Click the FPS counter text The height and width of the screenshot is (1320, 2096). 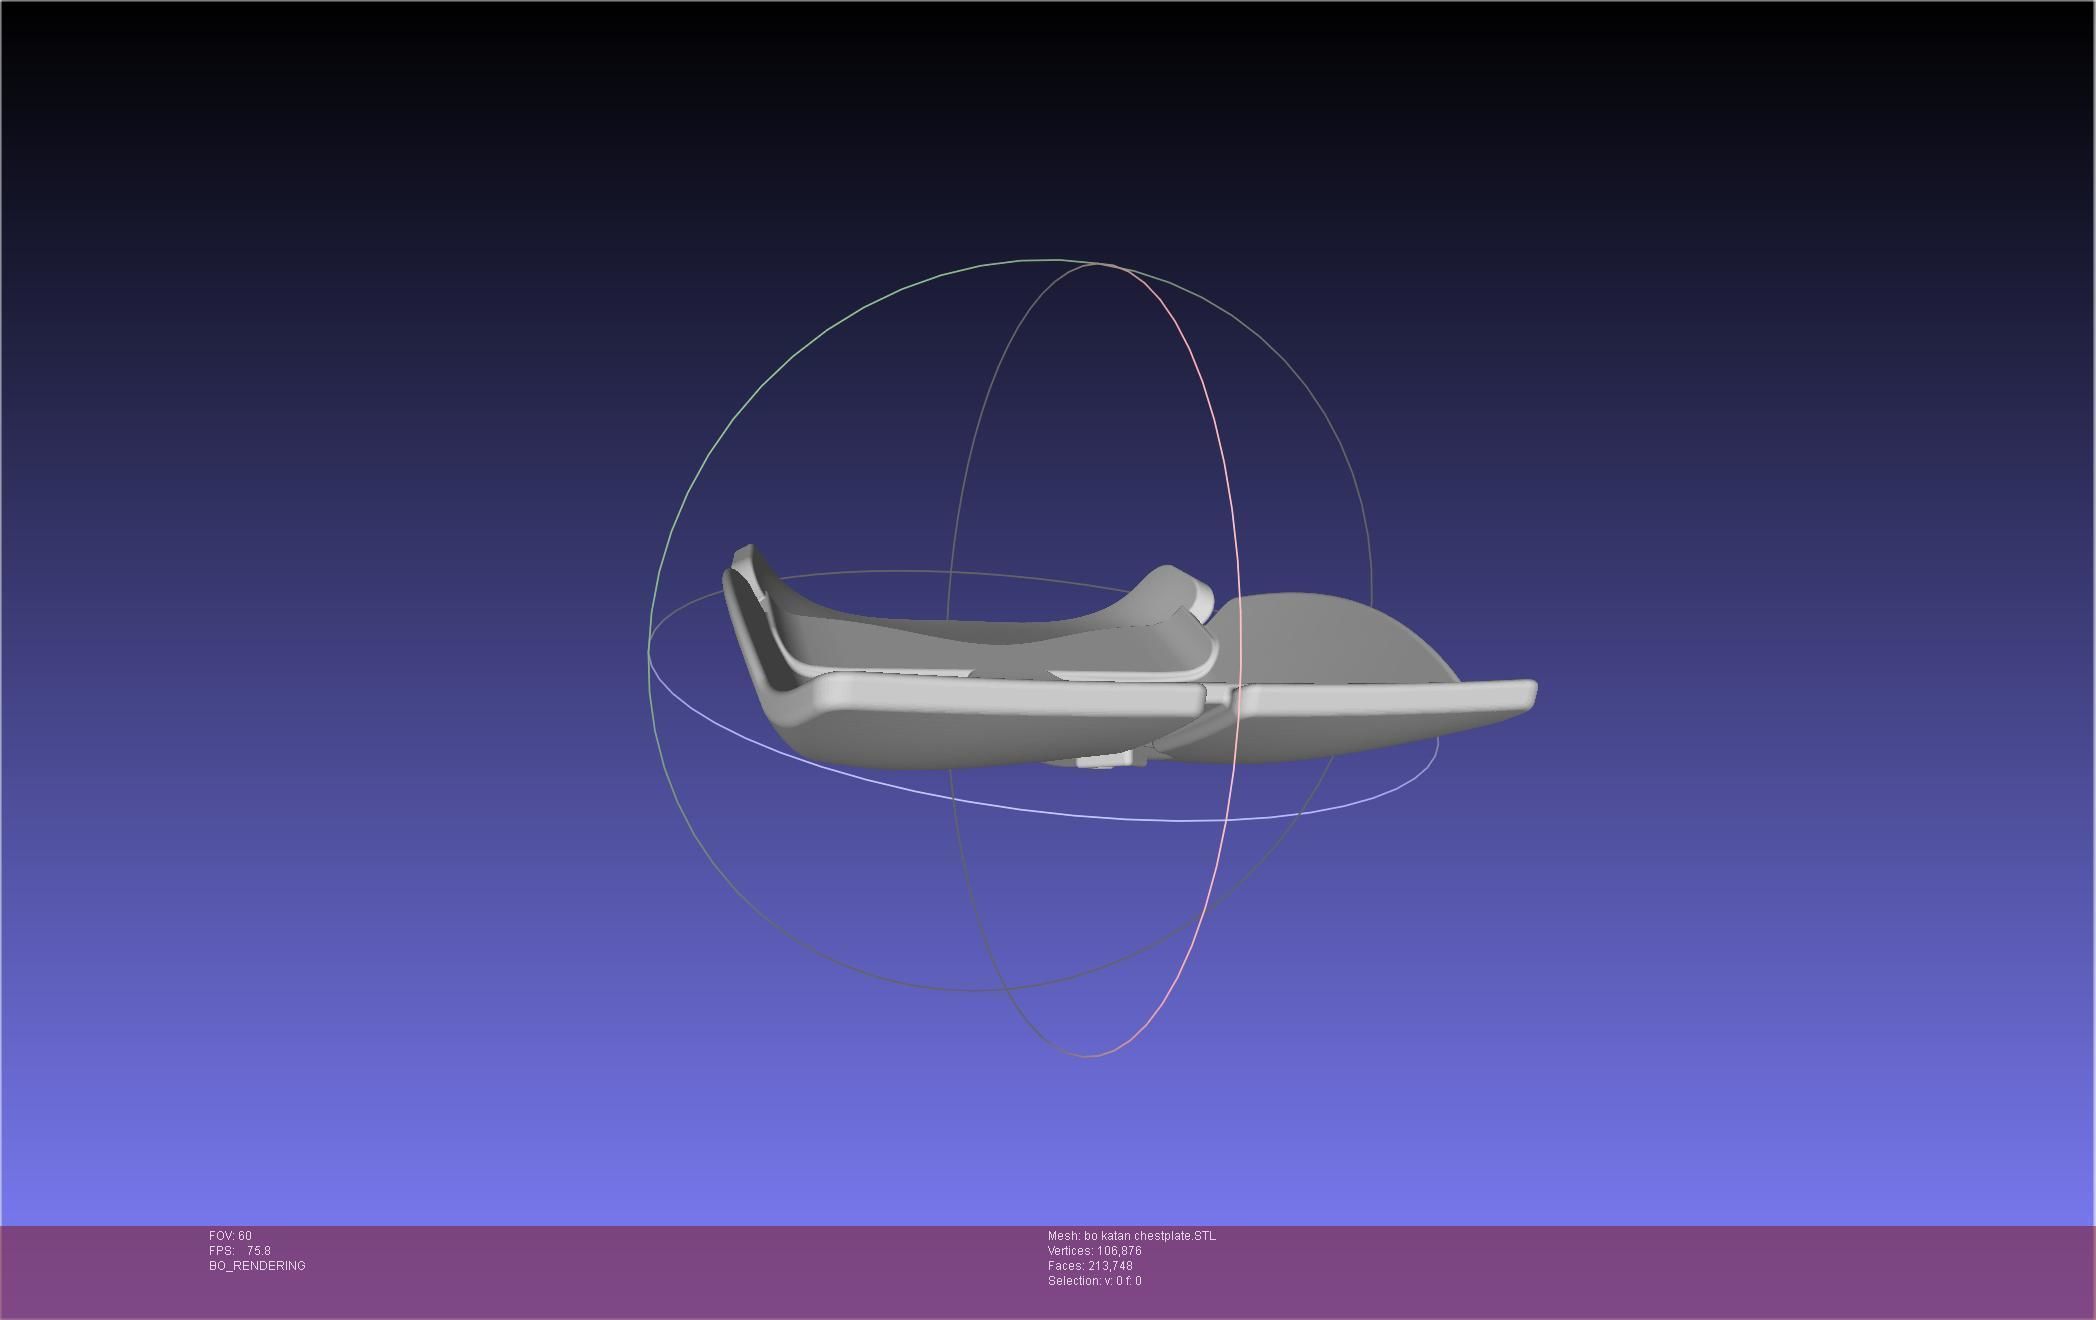click(240, 1251)
